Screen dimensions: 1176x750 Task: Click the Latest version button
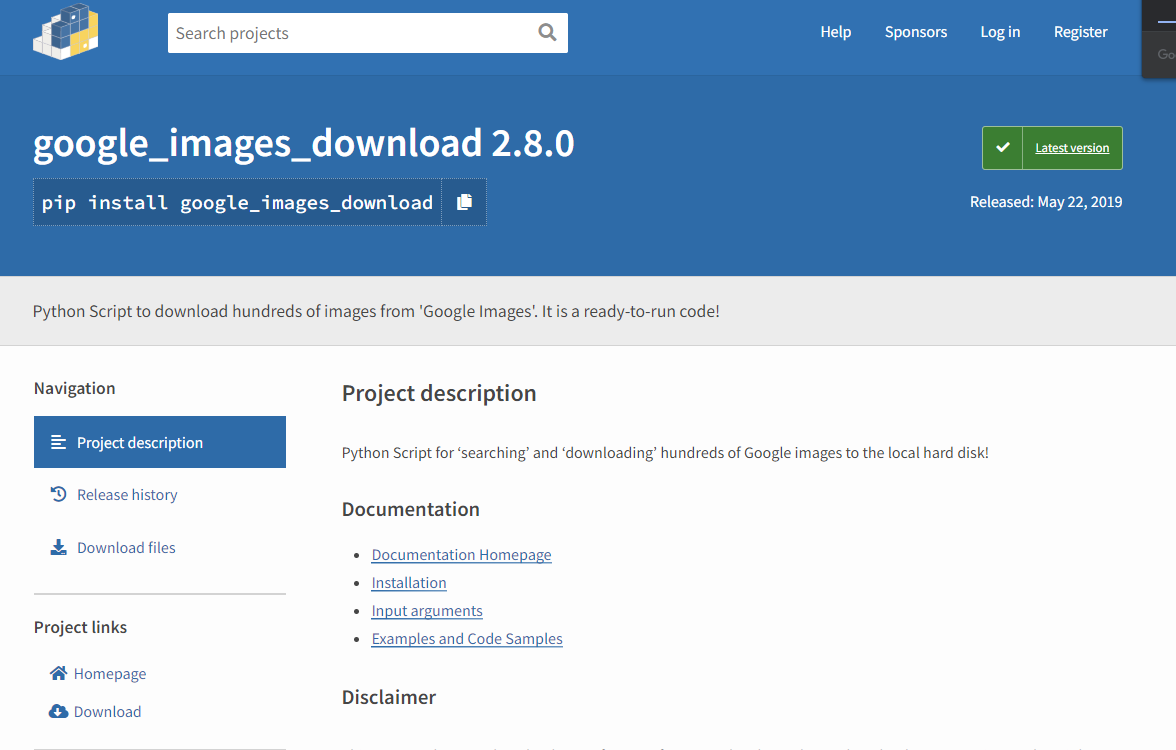(x=1052, y=148)
